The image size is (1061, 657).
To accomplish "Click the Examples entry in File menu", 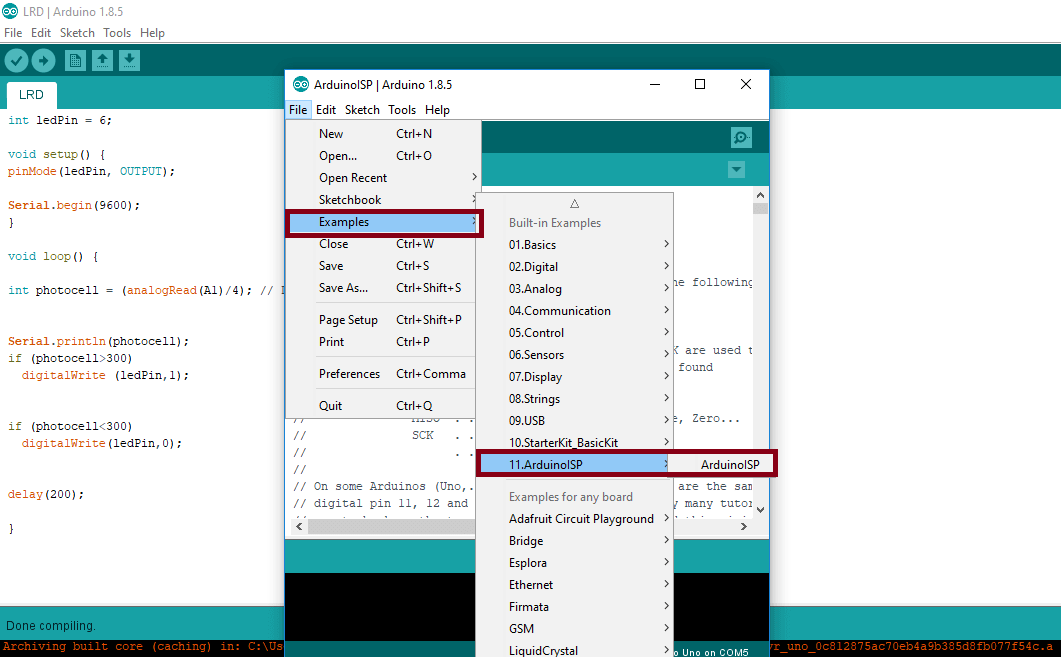I will point(383,222).
